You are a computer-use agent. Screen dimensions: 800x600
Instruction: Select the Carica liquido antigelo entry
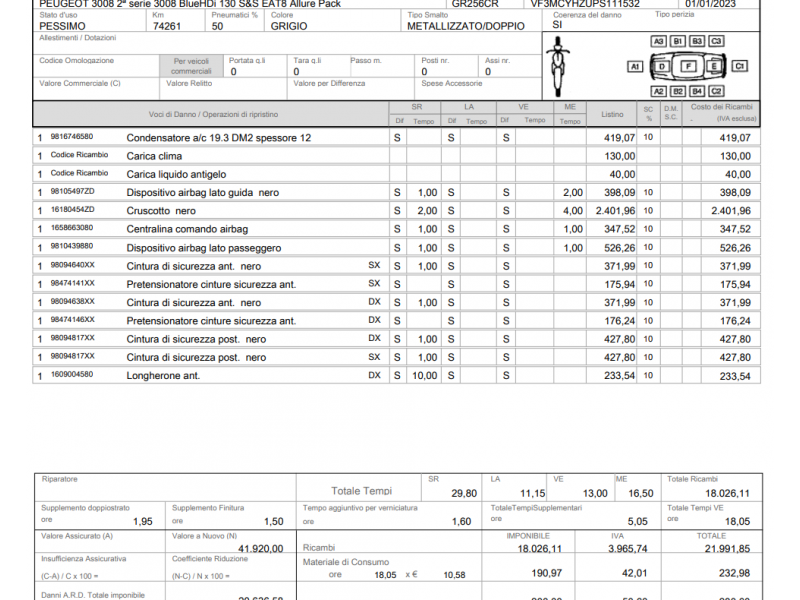pyautogui.click(x=176, y=174)
